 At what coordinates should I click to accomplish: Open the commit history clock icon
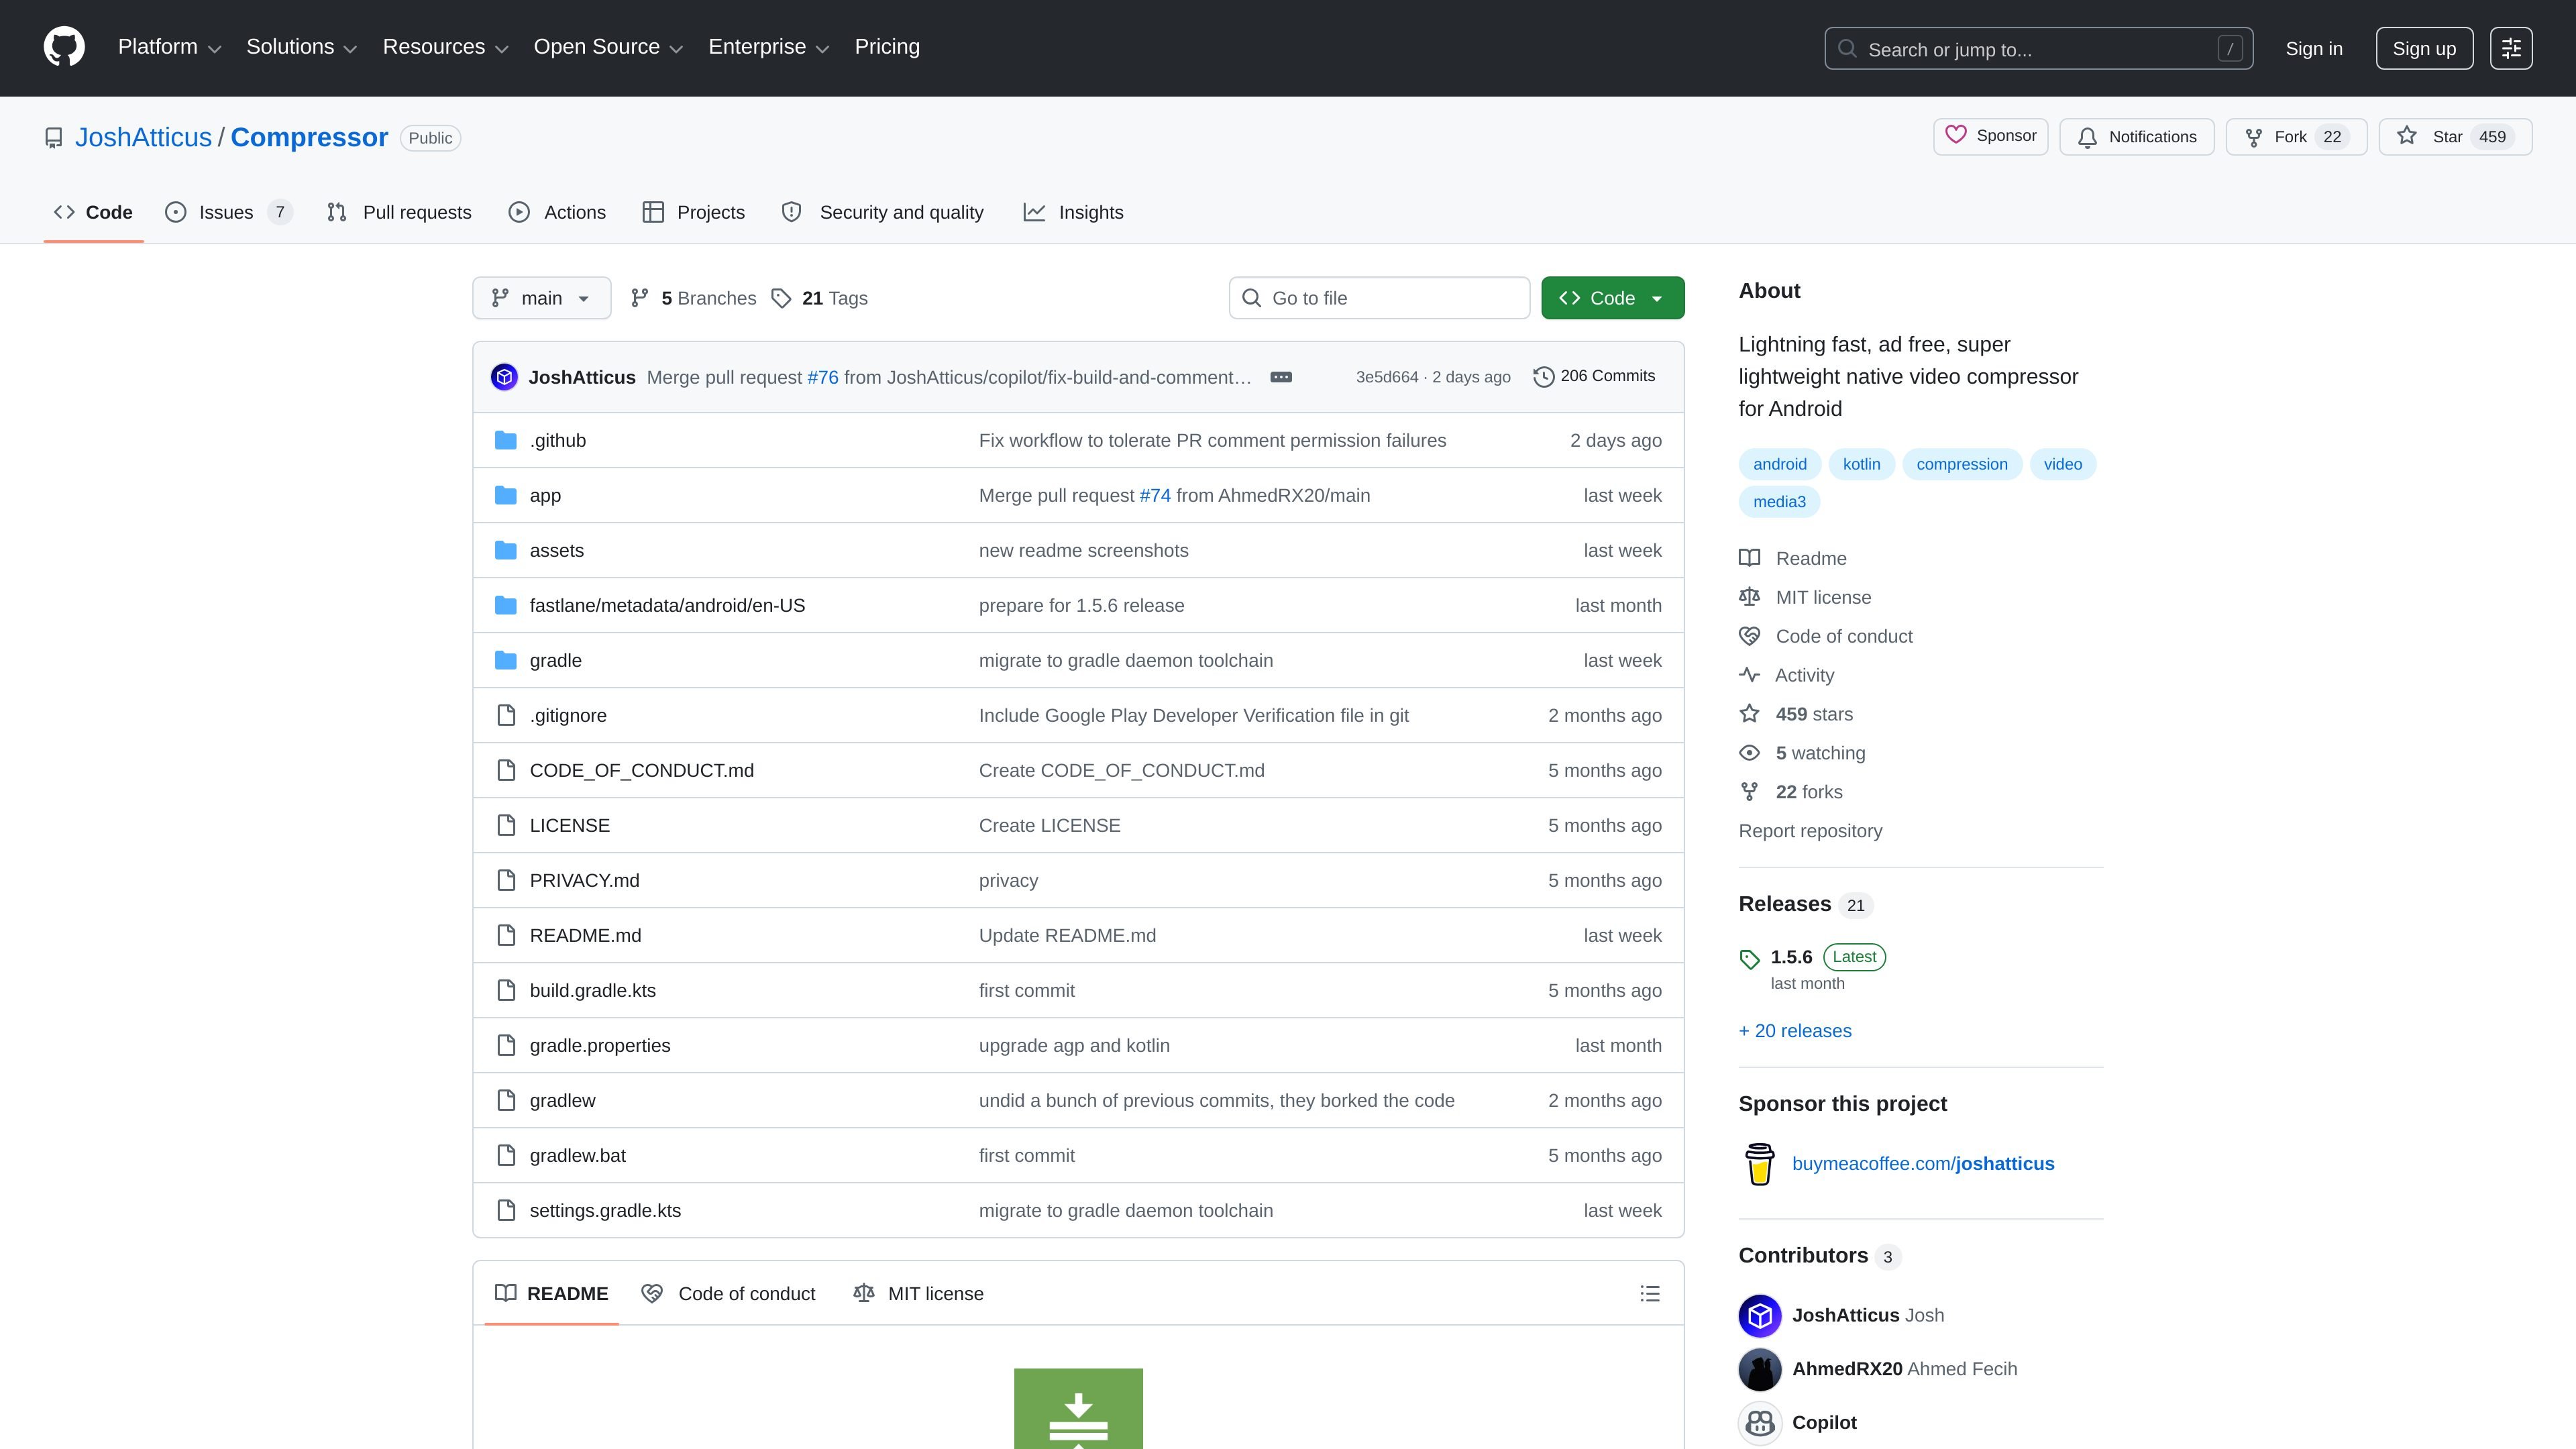click(x=1544, y=376)
